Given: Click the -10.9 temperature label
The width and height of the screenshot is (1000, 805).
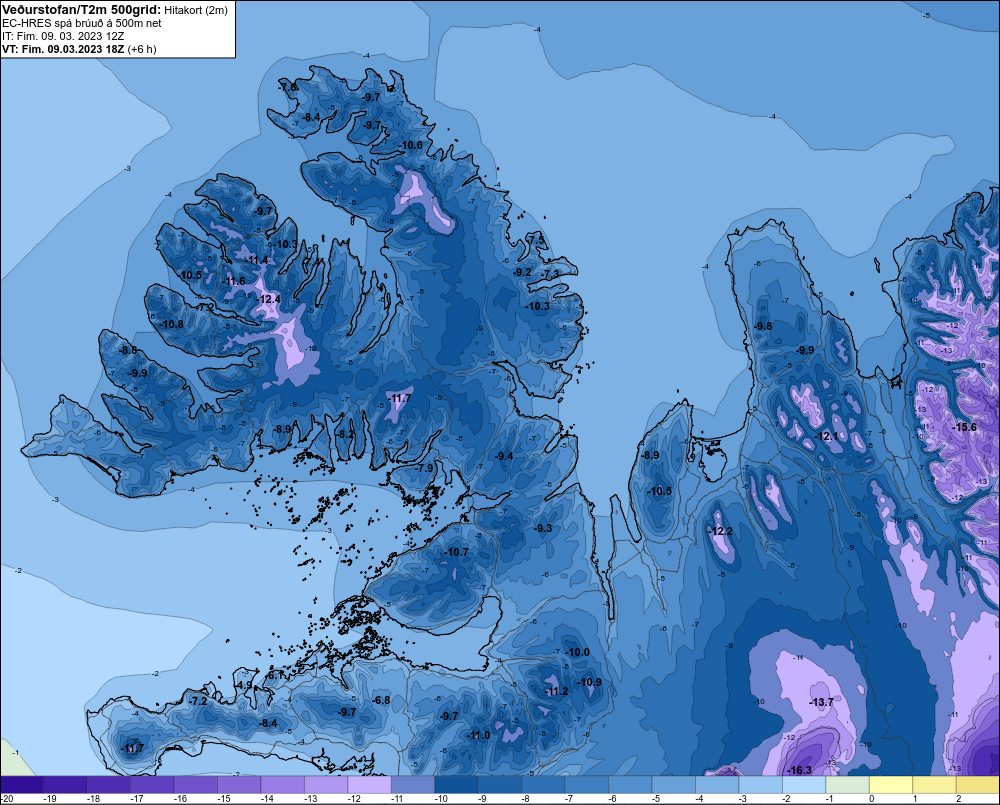Looking at the screenshot, I should coord(589,682).
